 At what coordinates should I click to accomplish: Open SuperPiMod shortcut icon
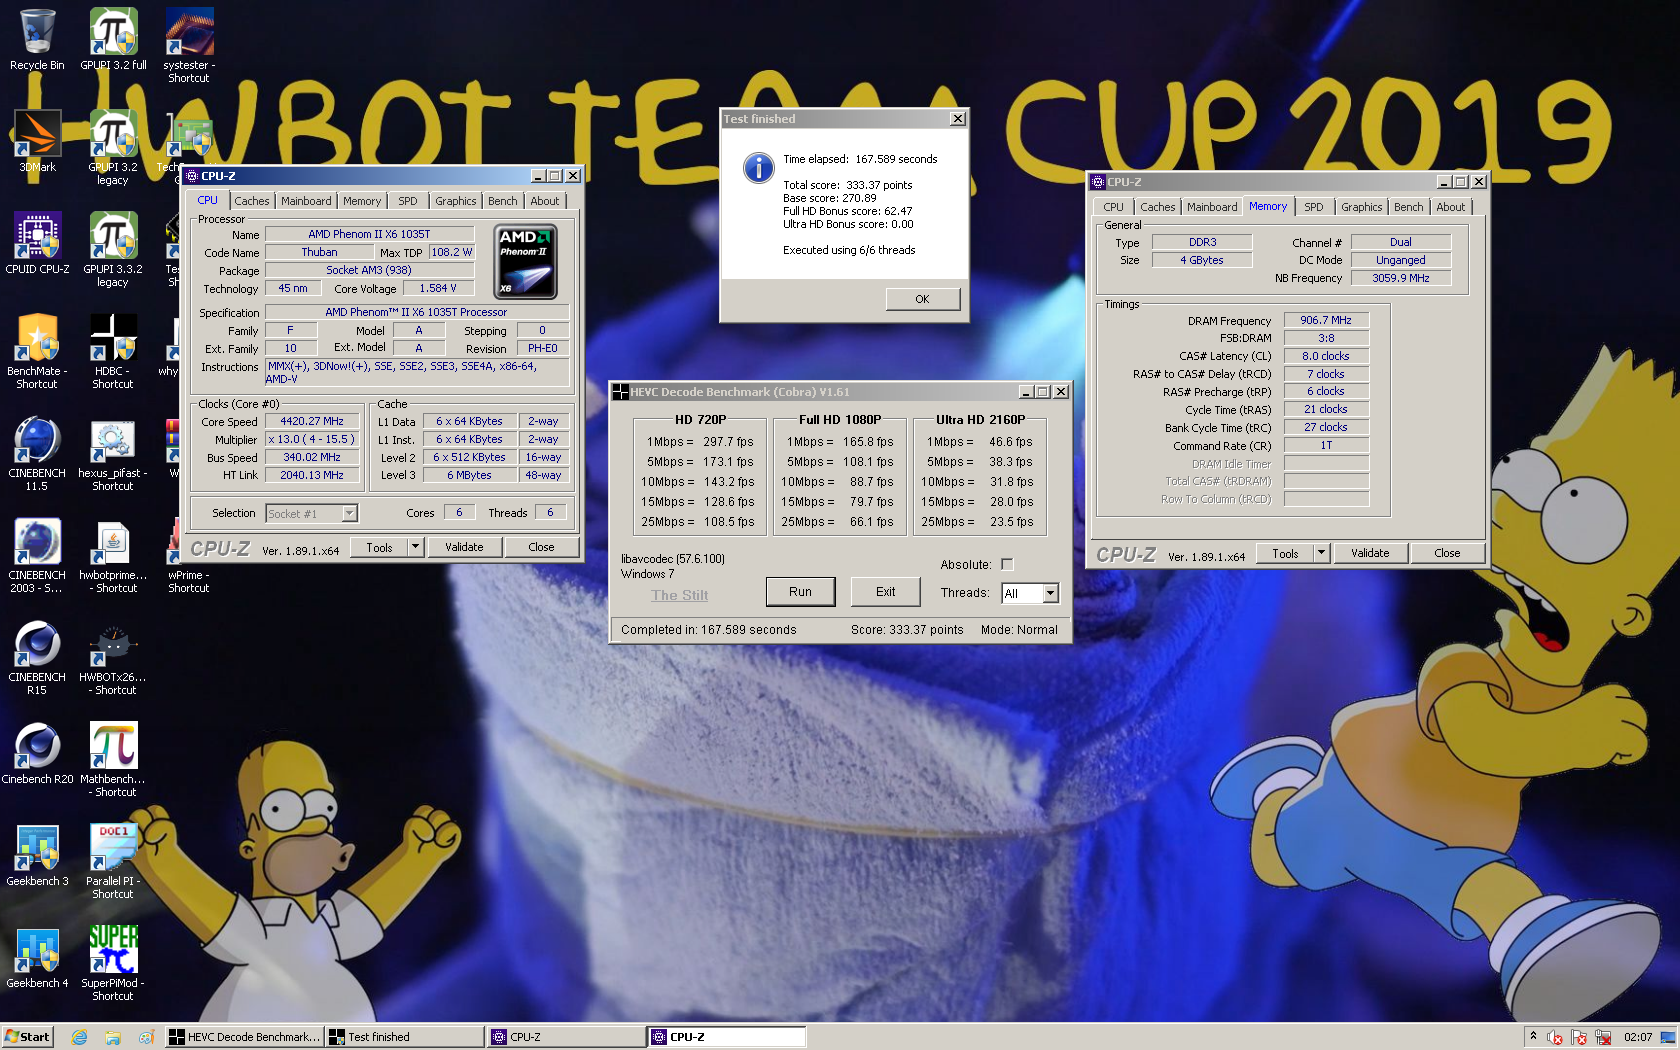[x=113, y=964]
